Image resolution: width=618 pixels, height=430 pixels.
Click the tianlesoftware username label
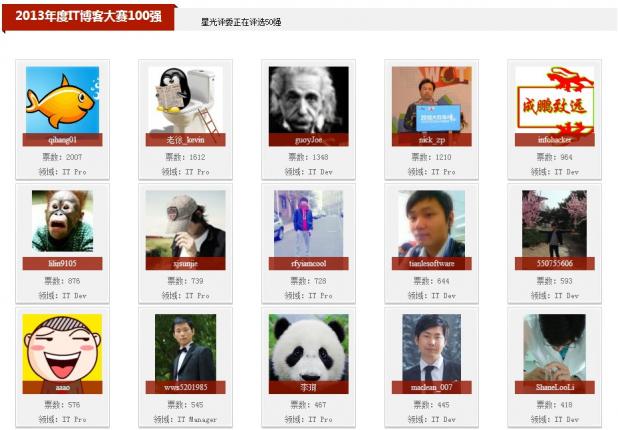432,263
